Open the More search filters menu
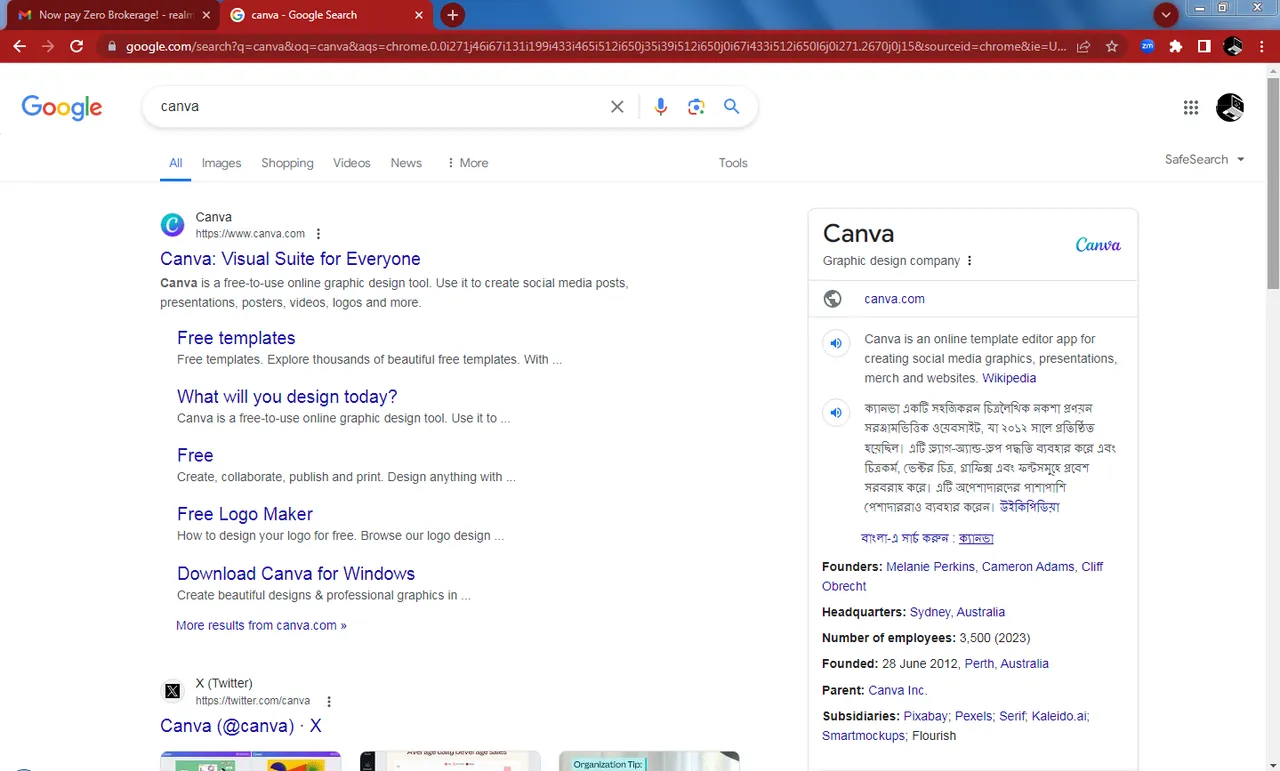The height and width of the screenshot is (771, 1280). (x=467, y=163)
